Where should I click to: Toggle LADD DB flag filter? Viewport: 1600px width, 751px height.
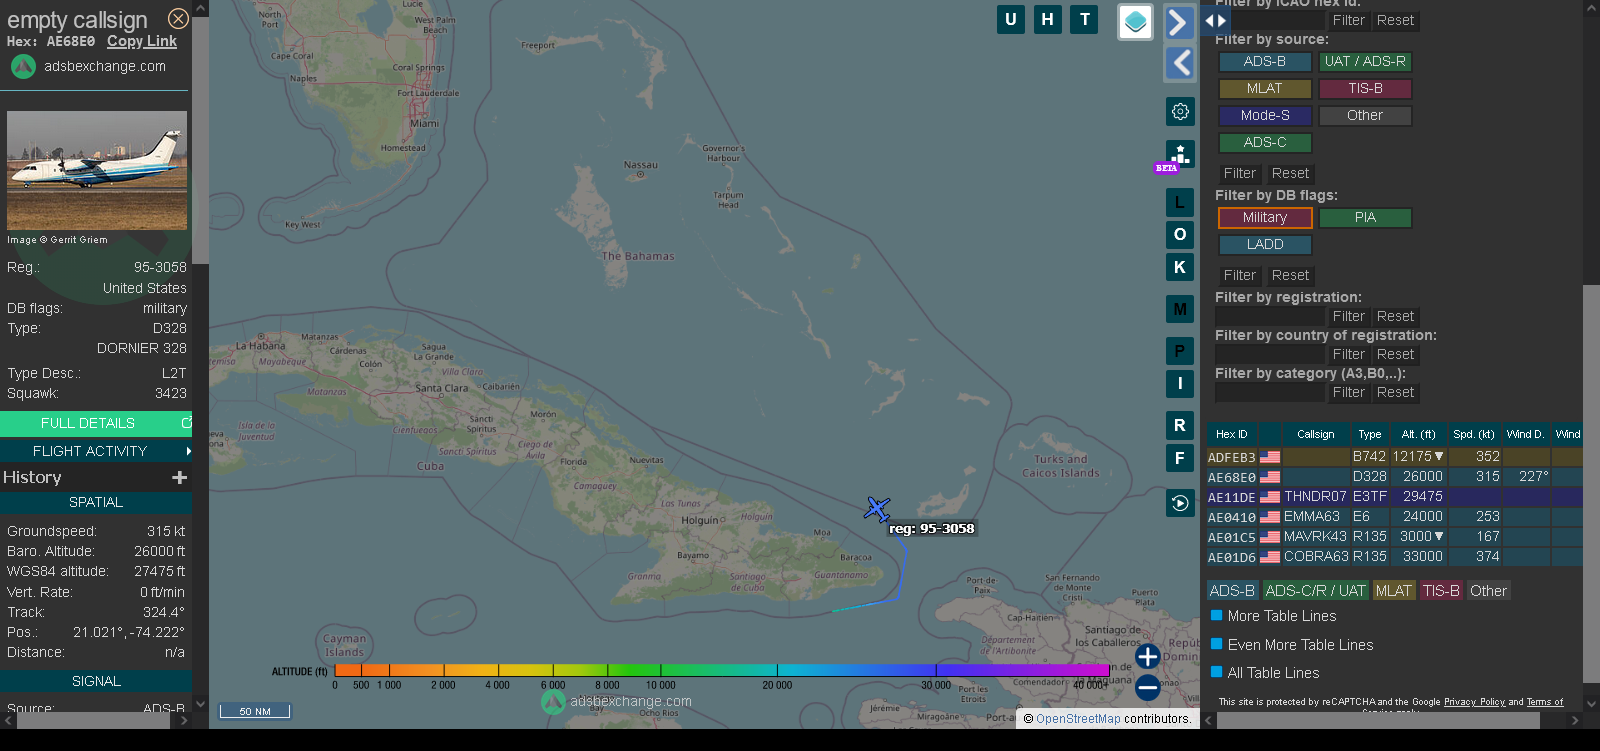(x=1265, y=245)
